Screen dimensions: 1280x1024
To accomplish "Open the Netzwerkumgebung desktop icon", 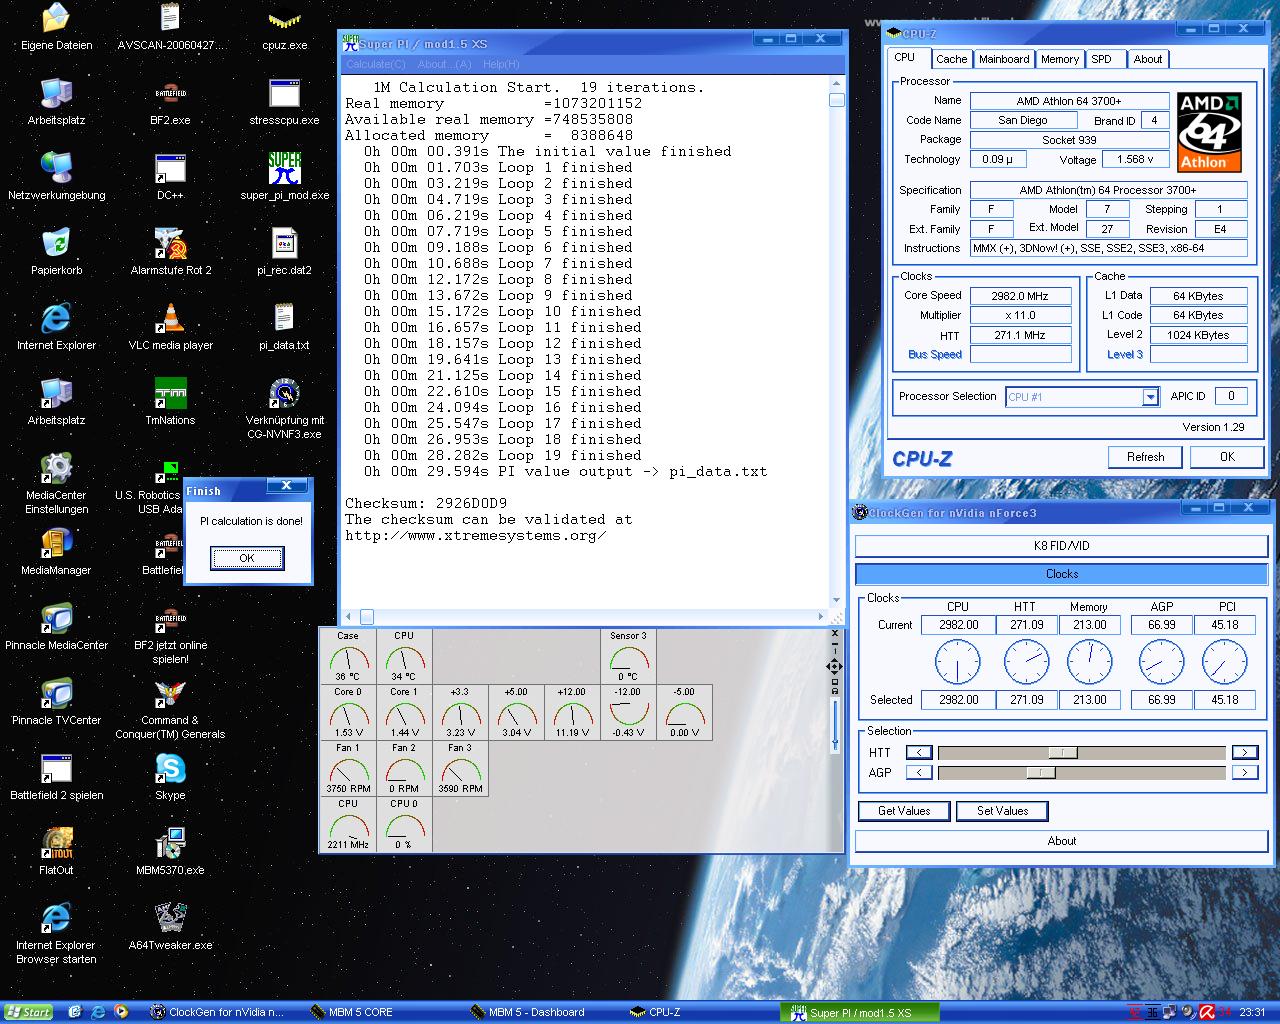I will point(56,178).
